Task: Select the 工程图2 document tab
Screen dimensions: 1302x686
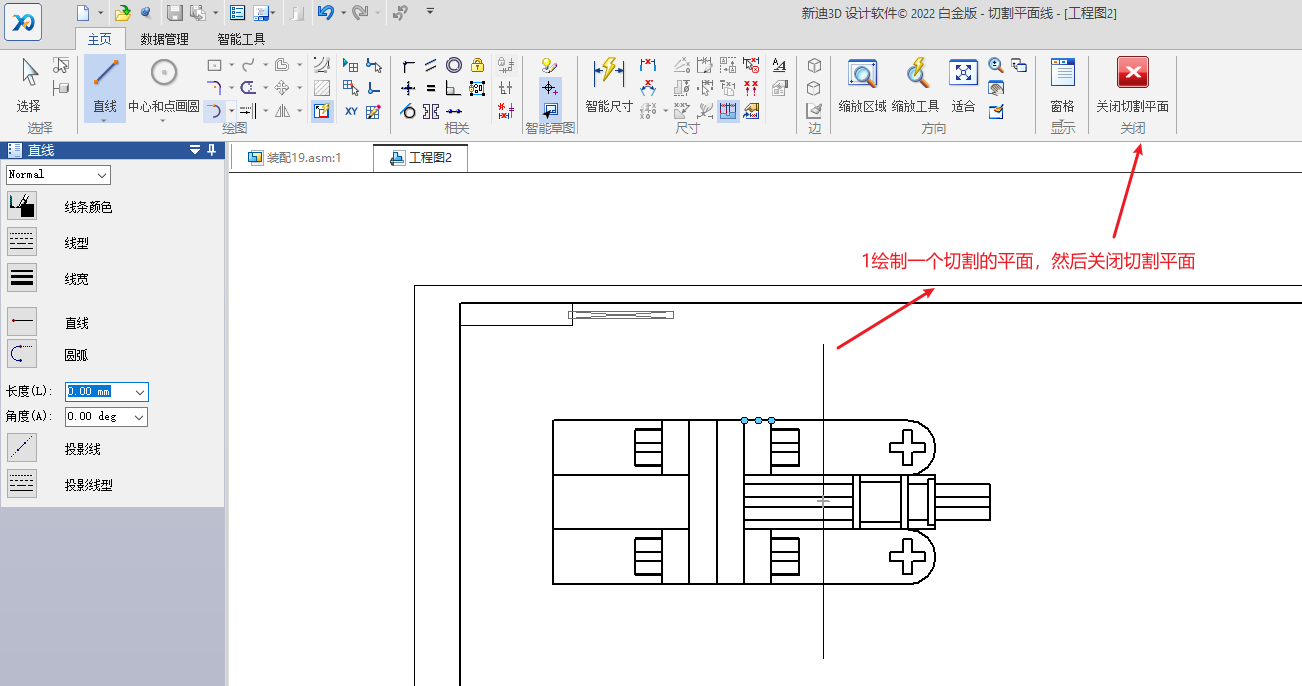Action: point(421,157)
